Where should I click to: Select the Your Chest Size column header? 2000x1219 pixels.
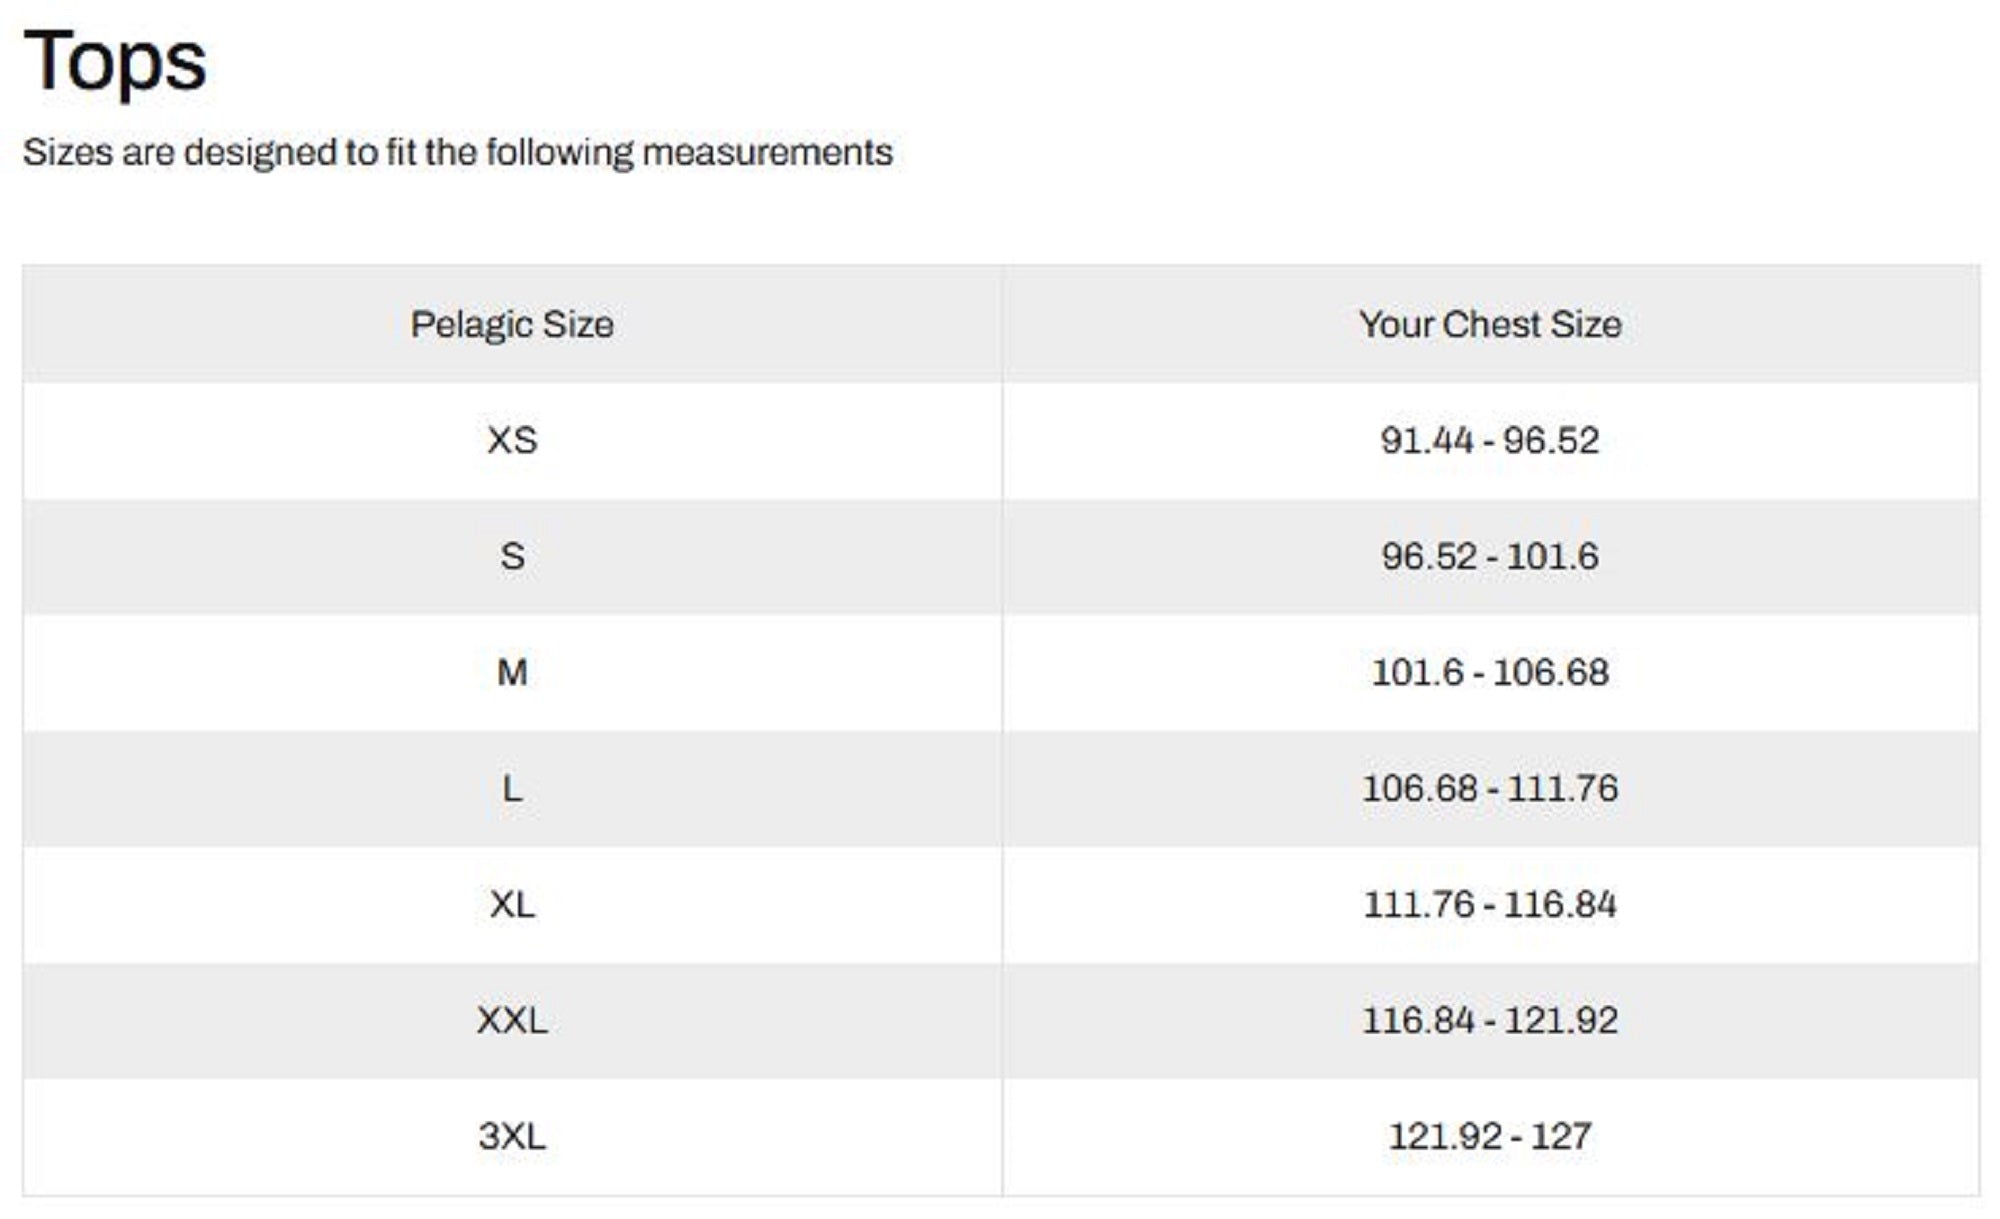pyautogui.click(x=1490, y=325)
